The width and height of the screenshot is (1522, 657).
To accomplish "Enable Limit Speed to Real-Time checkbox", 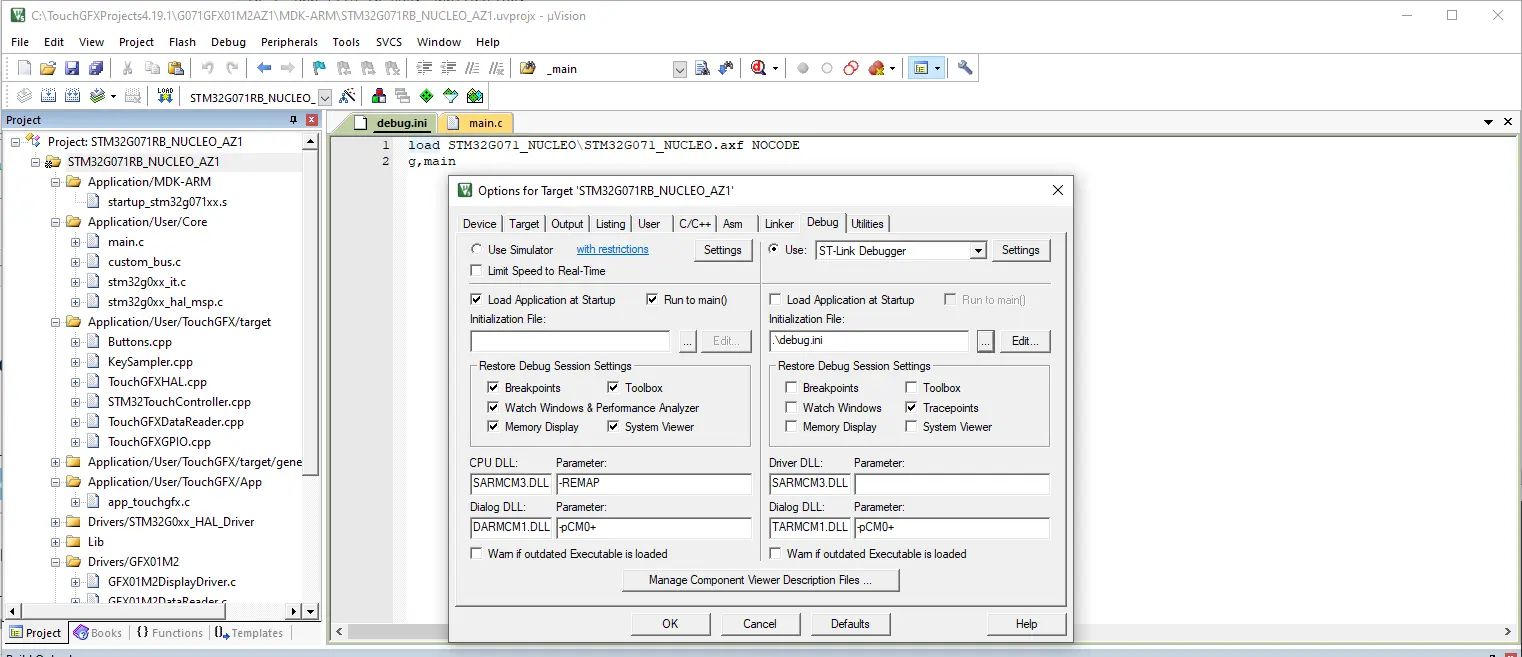I will pyautogui.click(x=476, y=271).
